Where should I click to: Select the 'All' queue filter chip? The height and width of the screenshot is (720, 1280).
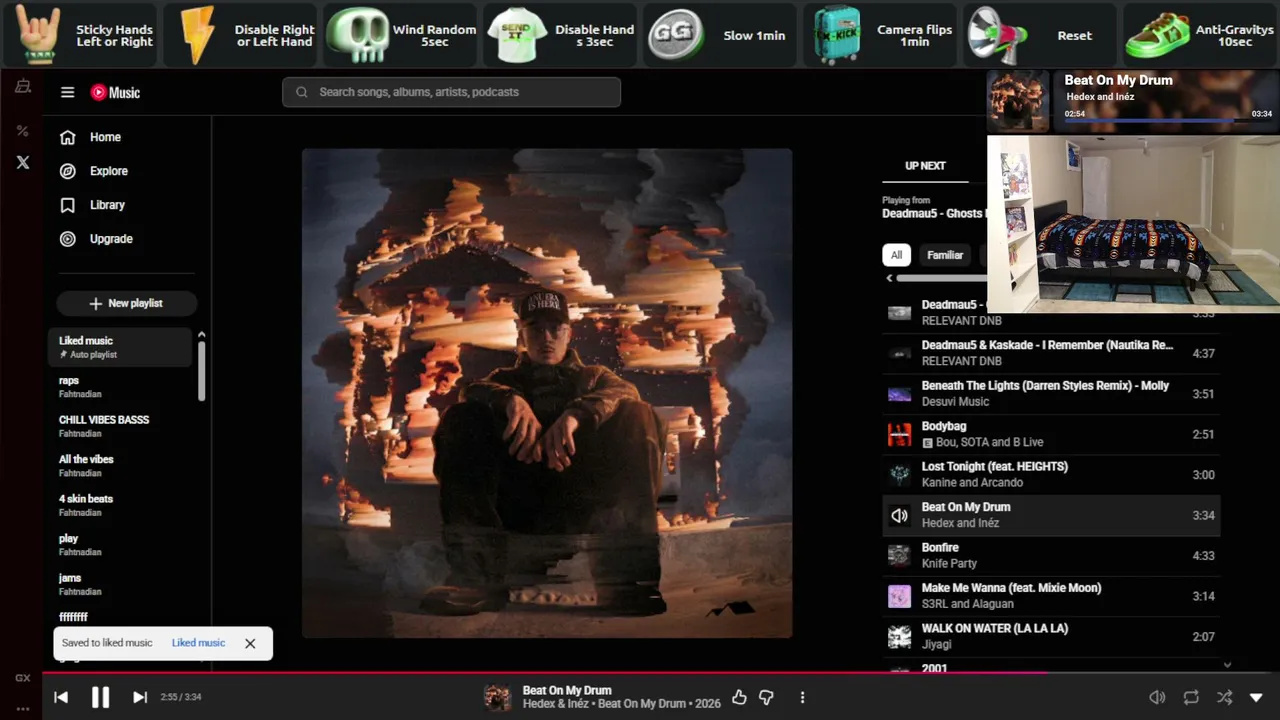pos(896,255)
